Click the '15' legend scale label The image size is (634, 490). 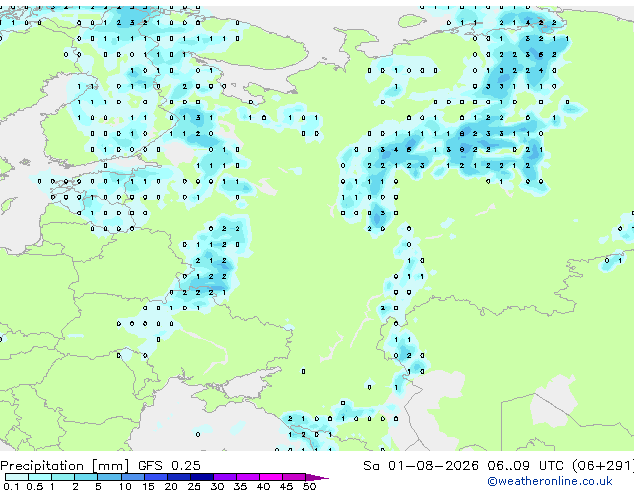coord(148,486)
